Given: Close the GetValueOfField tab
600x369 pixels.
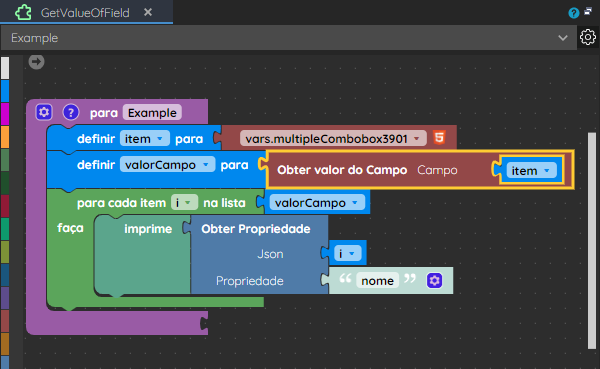Looking at the screenshot, I should click(148, 12).
